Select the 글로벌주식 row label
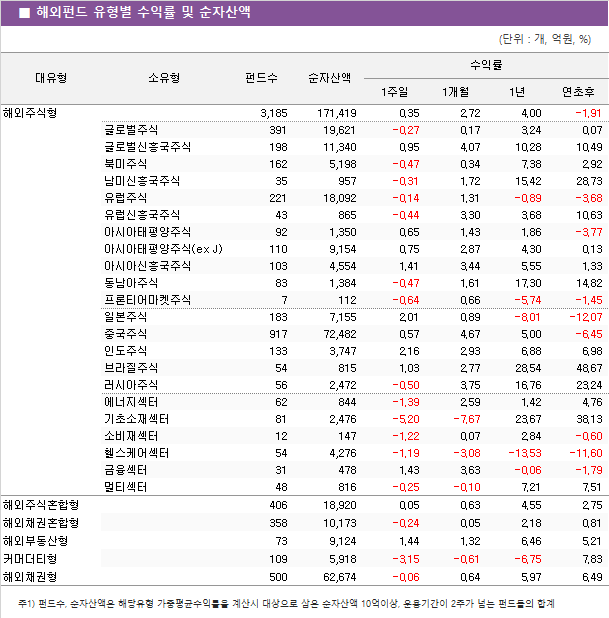Screen dimensions: 609x618 coord(131,130)
